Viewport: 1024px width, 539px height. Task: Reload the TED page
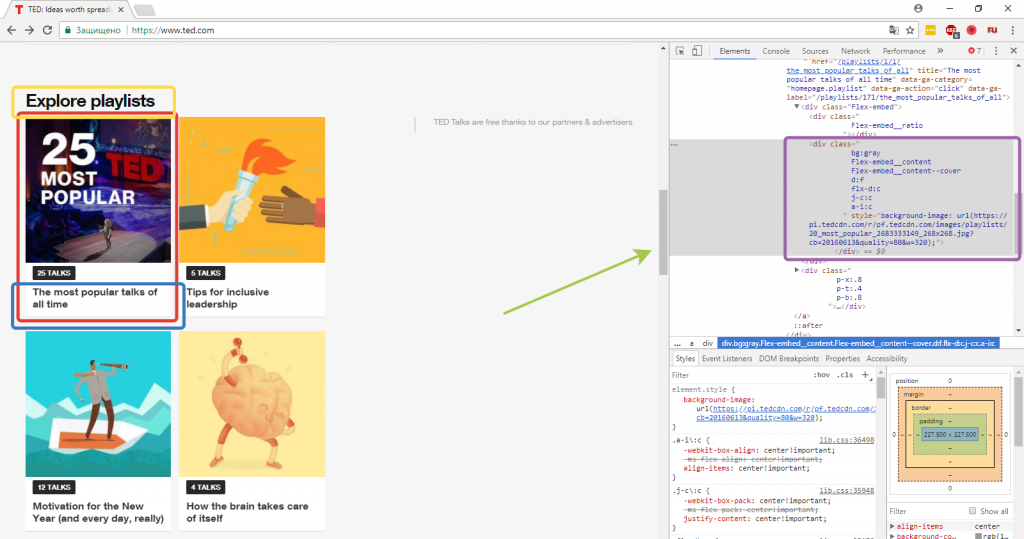pos(47,30)
